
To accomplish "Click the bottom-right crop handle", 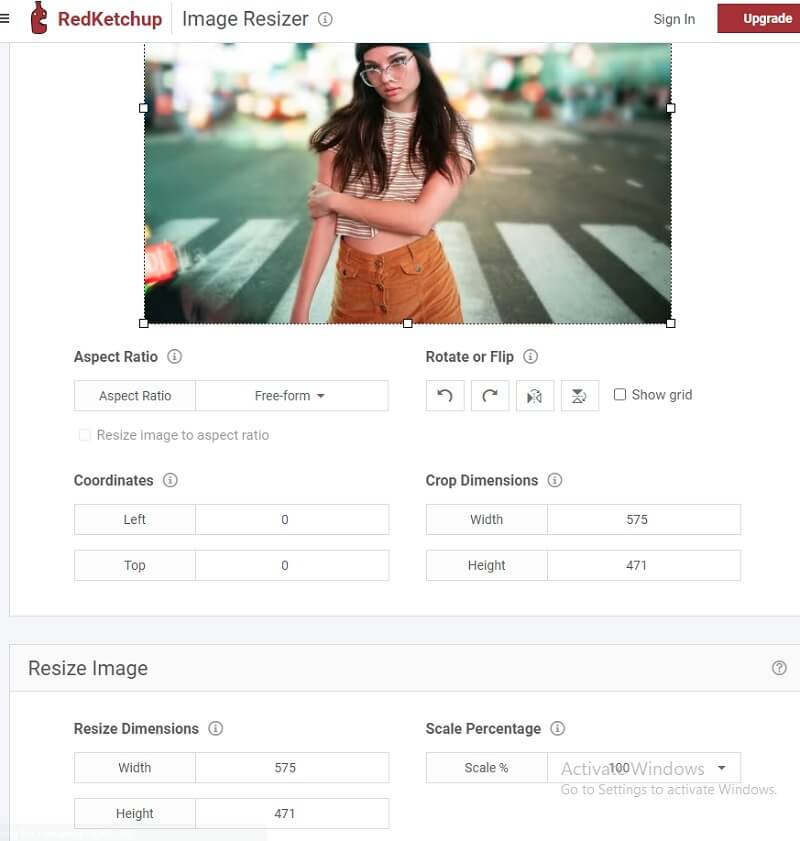I will coord(670,323).
